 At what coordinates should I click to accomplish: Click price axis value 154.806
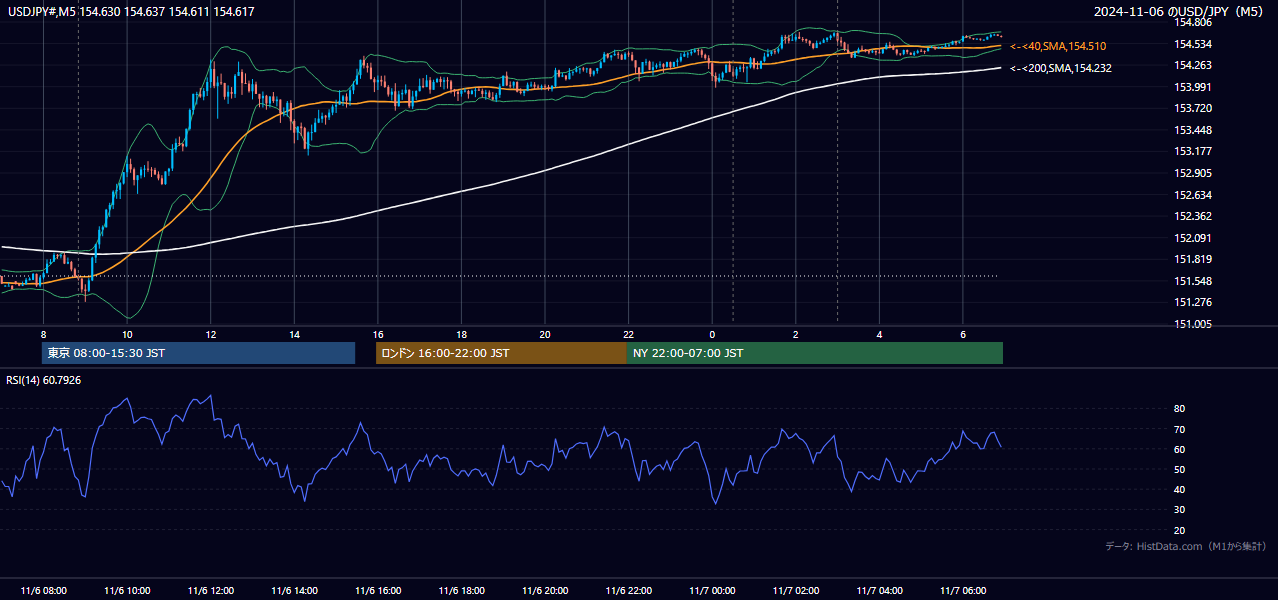pos(1194,22)
